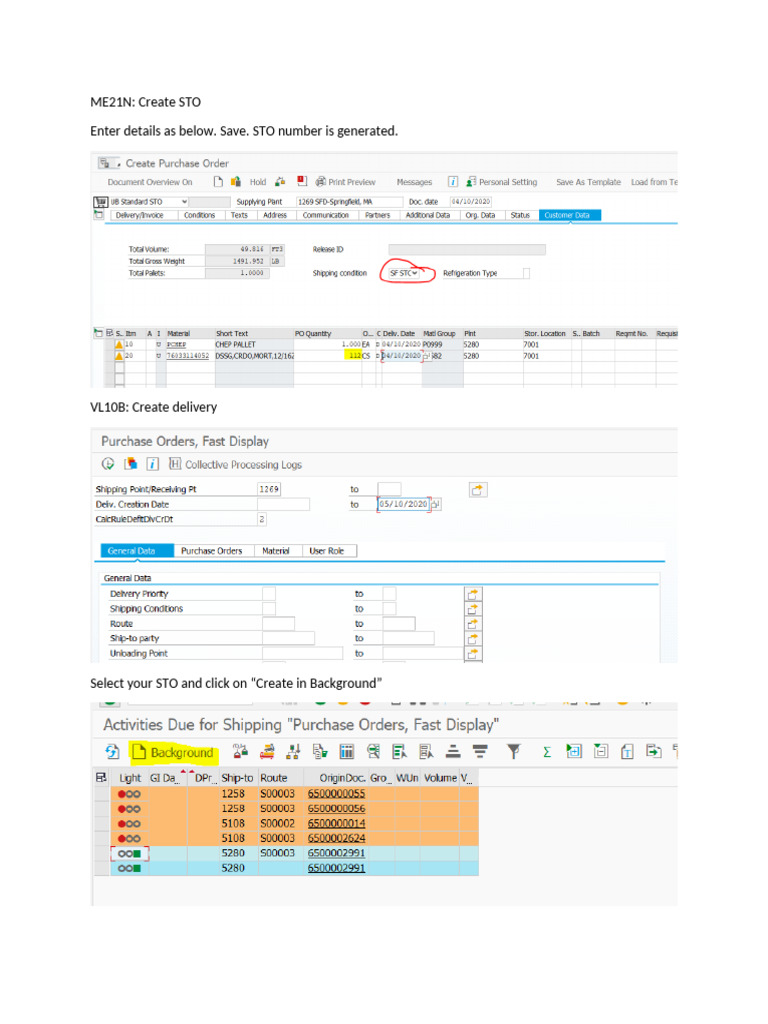Image resolution: width=768 pixels, height=1024 pixels.
Task: Click the shopping cart icon beside order type
Action: tap(101, 202)
